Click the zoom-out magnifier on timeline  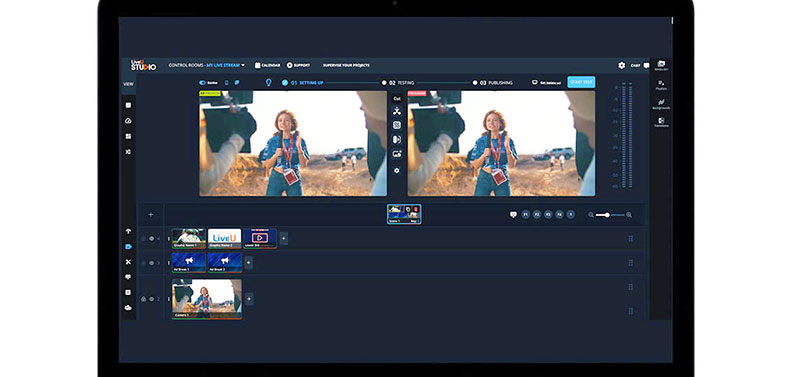(x=591, y=215)
